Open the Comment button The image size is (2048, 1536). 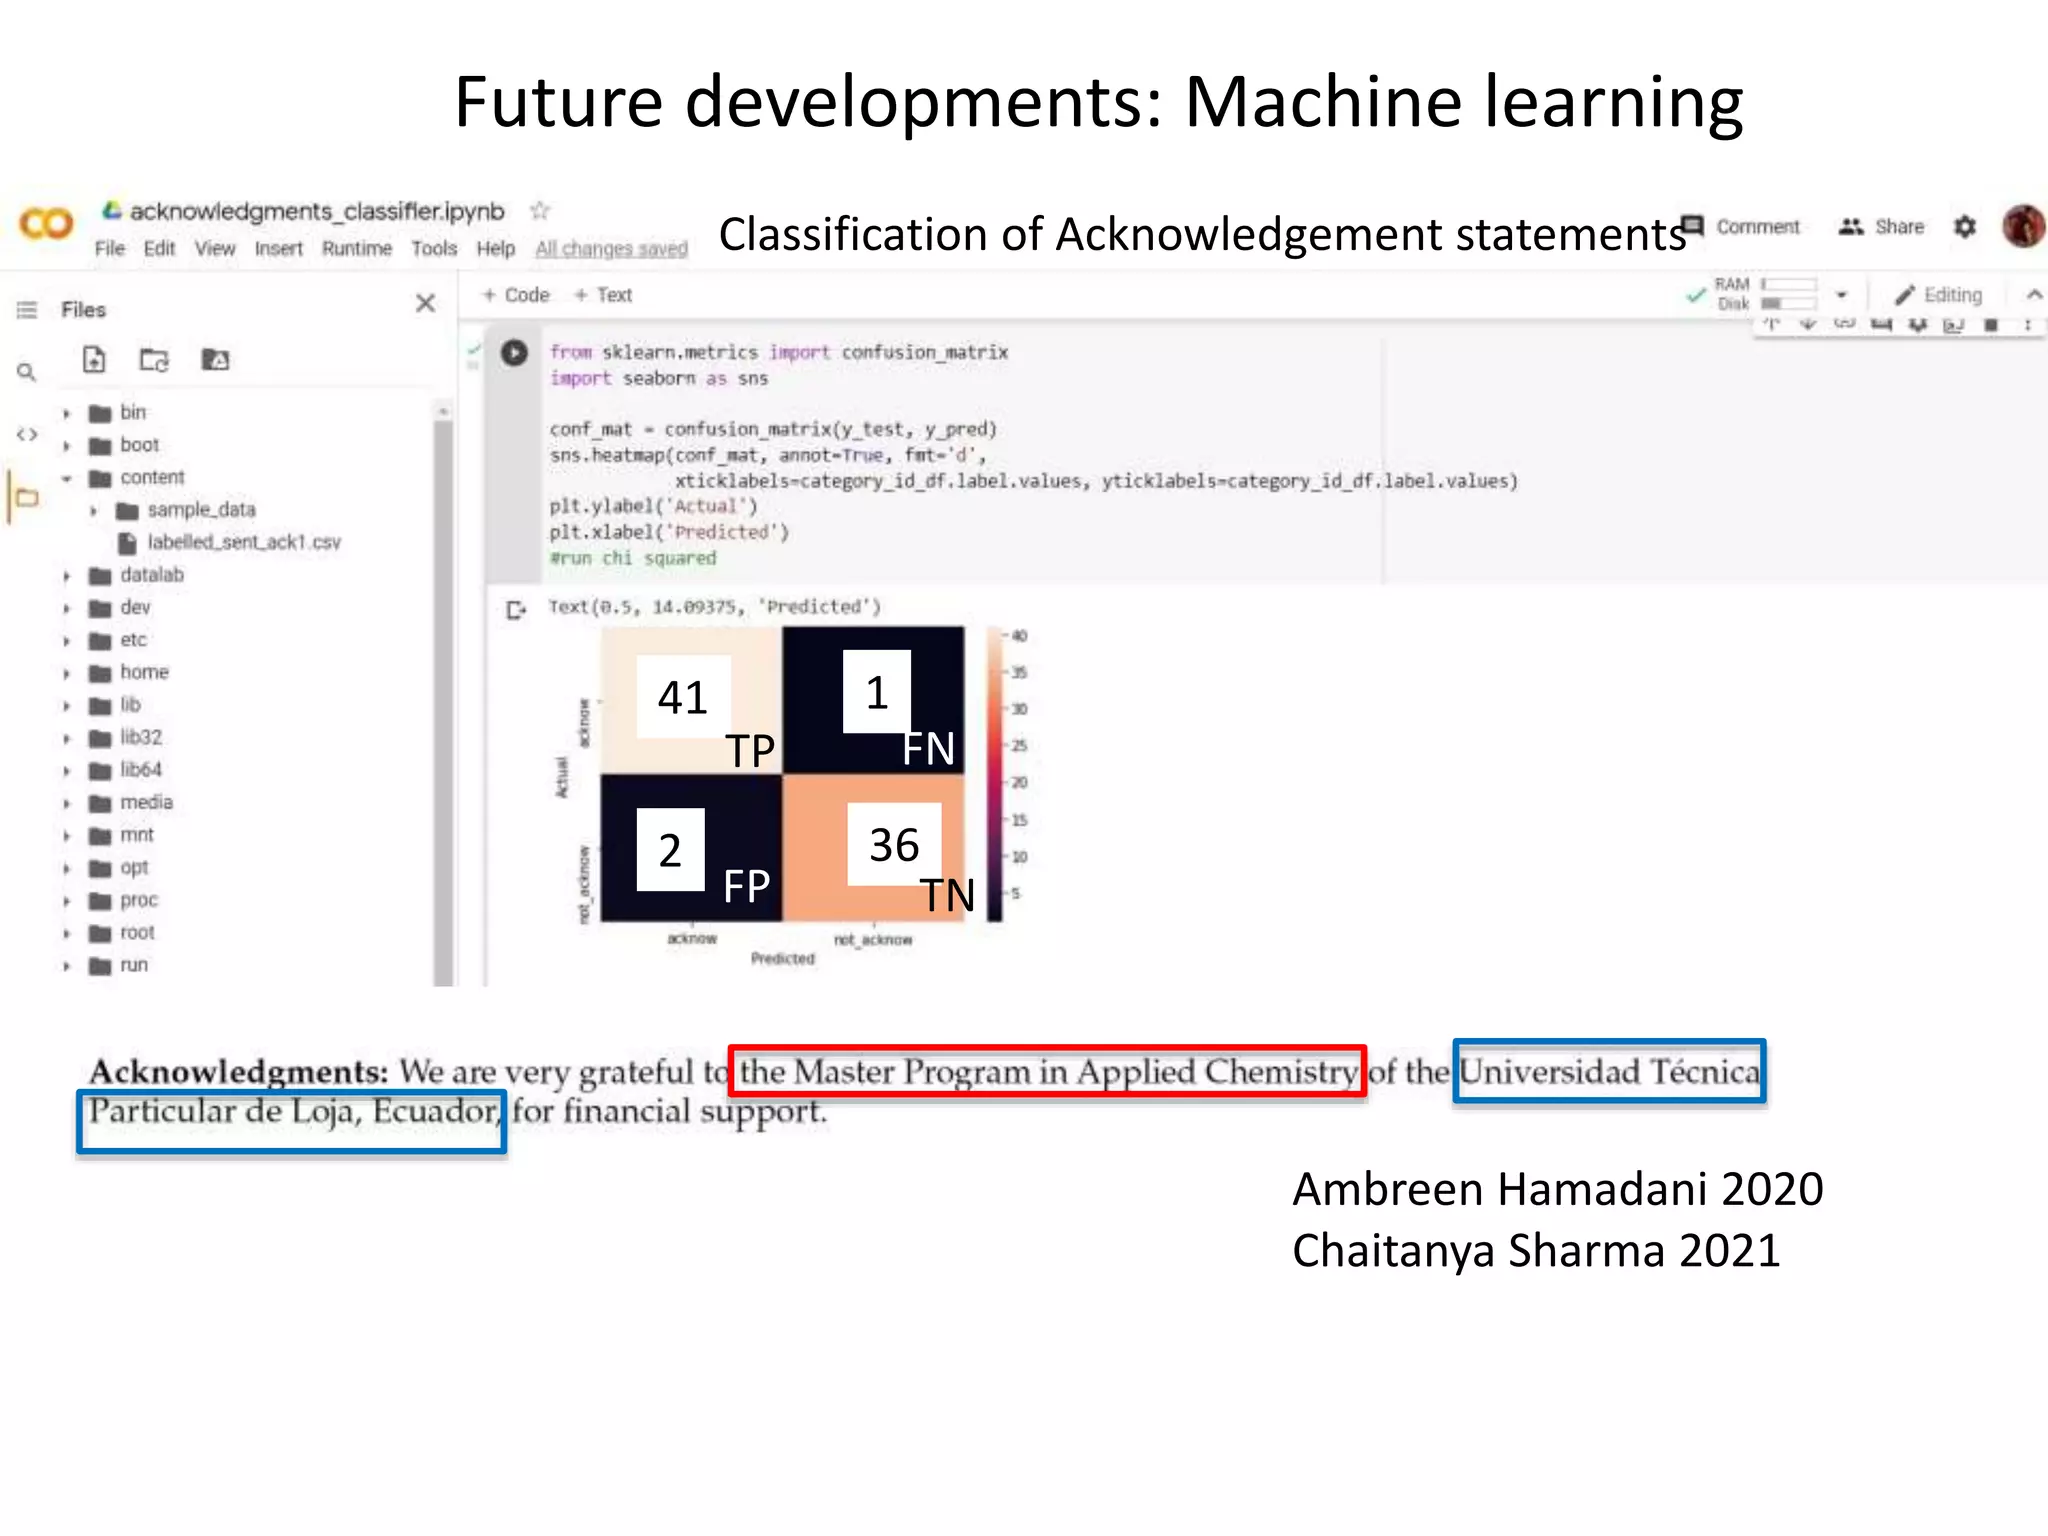point(1741,226)
